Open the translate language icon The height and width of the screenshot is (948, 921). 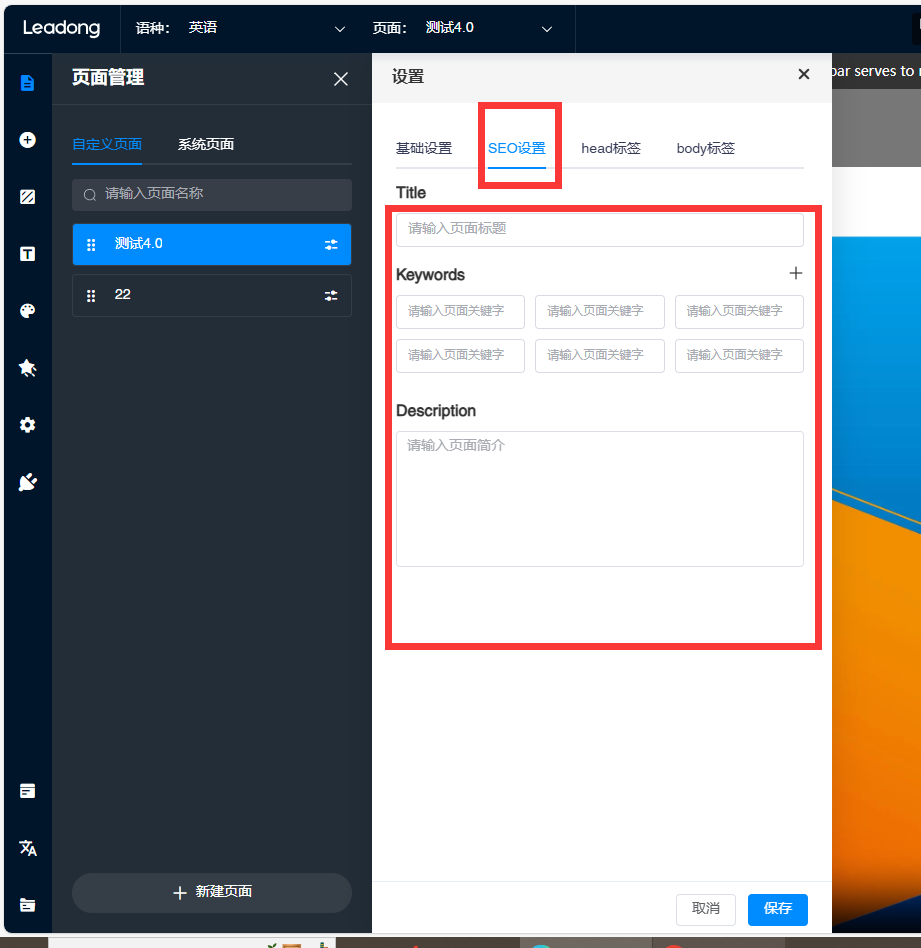27,848
